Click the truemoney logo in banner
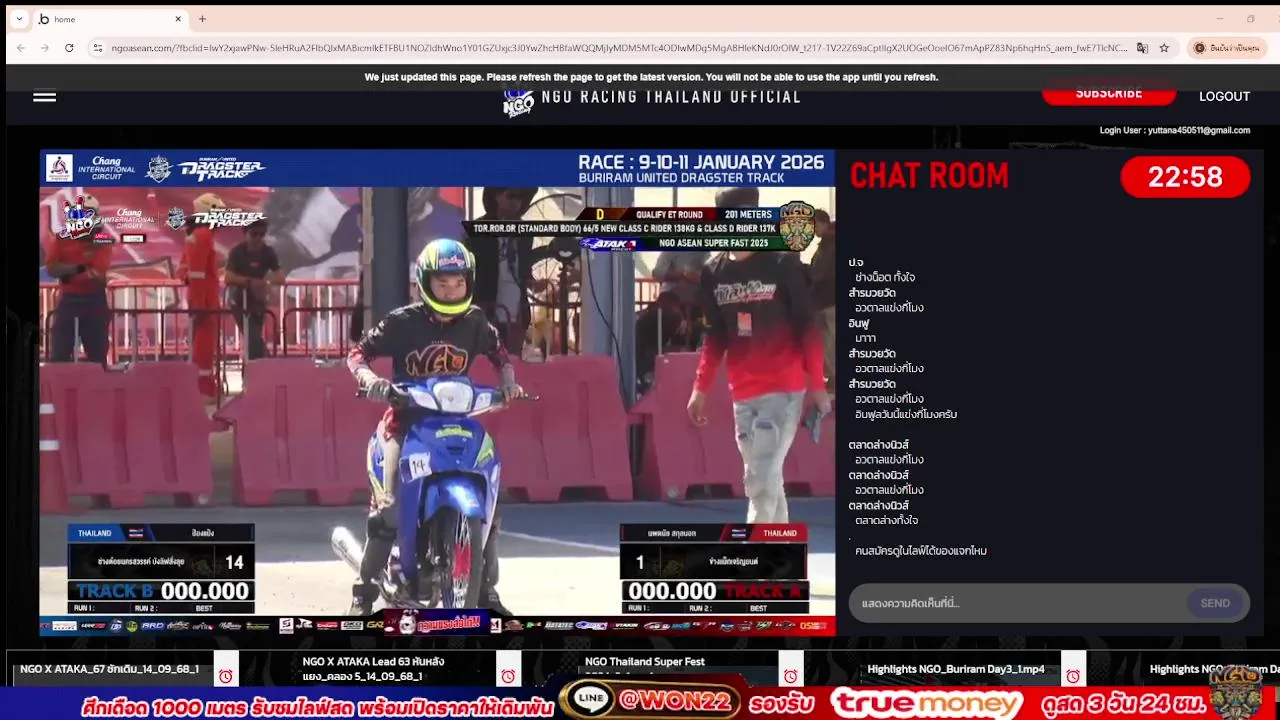This screenshot has height=720, width=1280. 927,704
